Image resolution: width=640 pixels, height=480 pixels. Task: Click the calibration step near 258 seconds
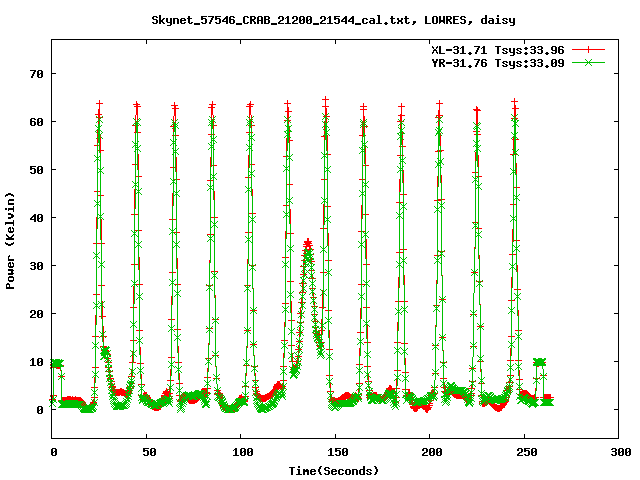pos(540,362)
